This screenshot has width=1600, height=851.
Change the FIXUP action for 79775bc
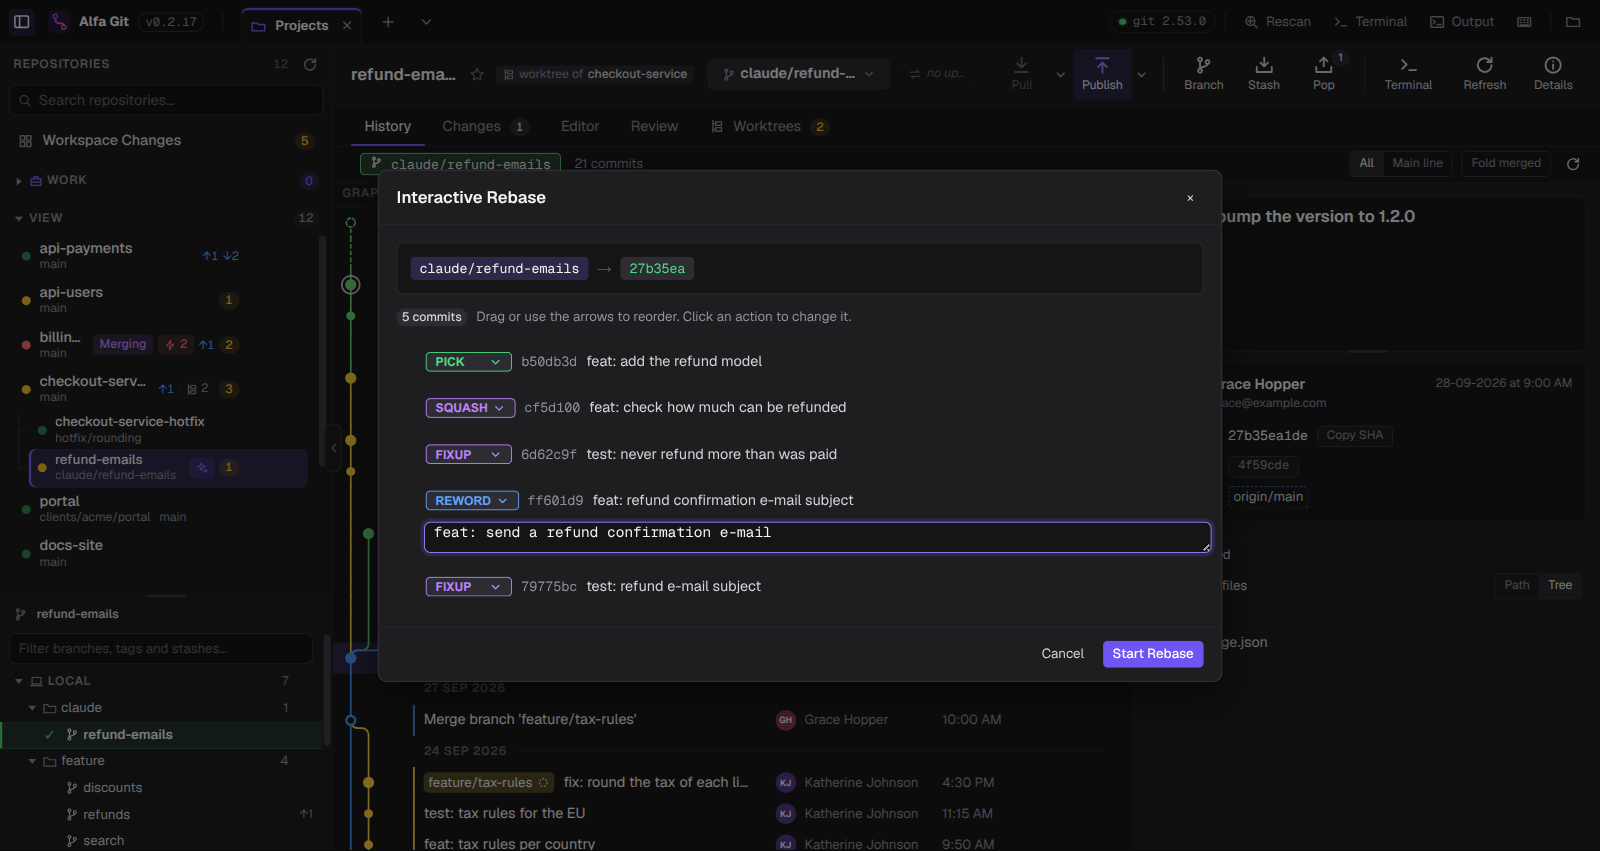tap(468, 587)
